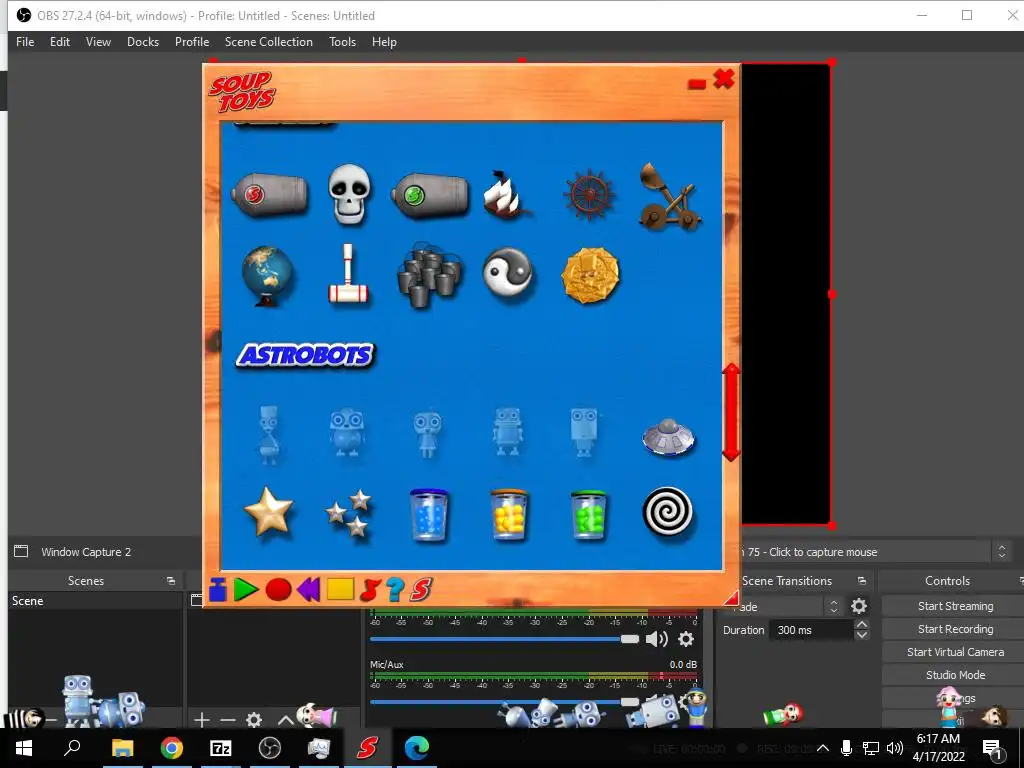Image resolution: width=1024 pixels, height=768 pixels.
Task: Open the source selector dropdown at preview bar
Action: [1002, 552]
